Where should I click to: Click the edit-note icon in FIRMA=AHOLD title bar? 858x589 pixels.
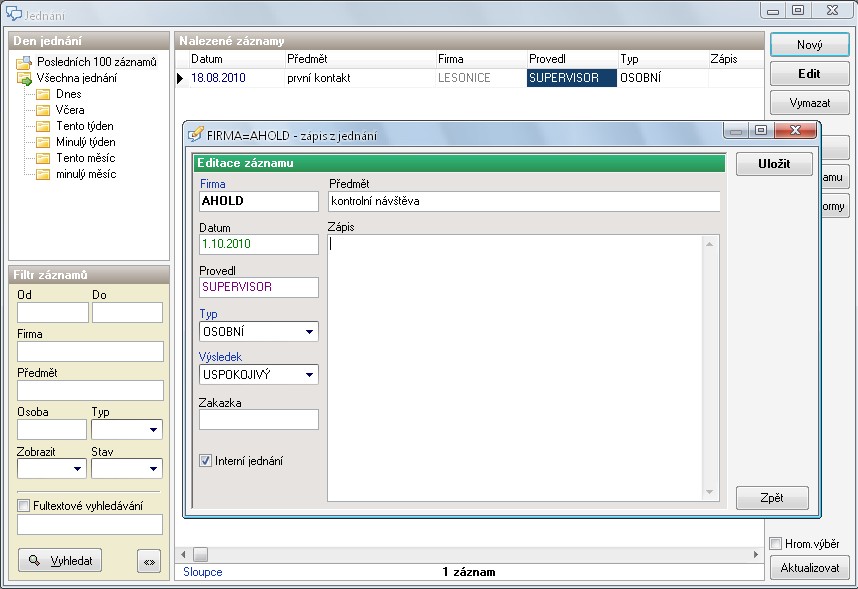click(195, 134)
